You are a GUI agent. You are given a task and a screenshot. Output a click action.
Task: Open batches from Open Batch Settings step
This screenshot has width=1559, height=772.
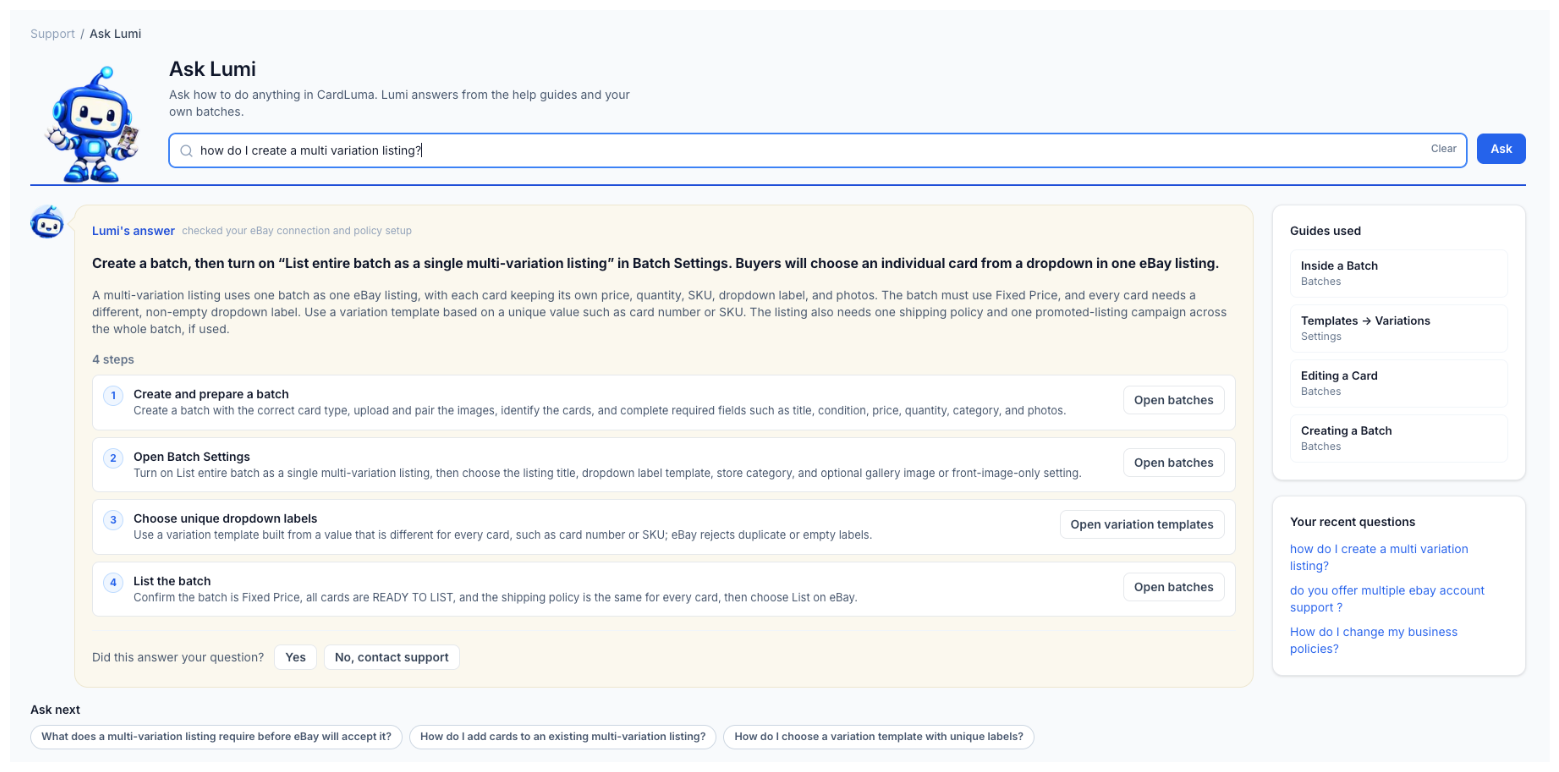(x=1174, y=462)
